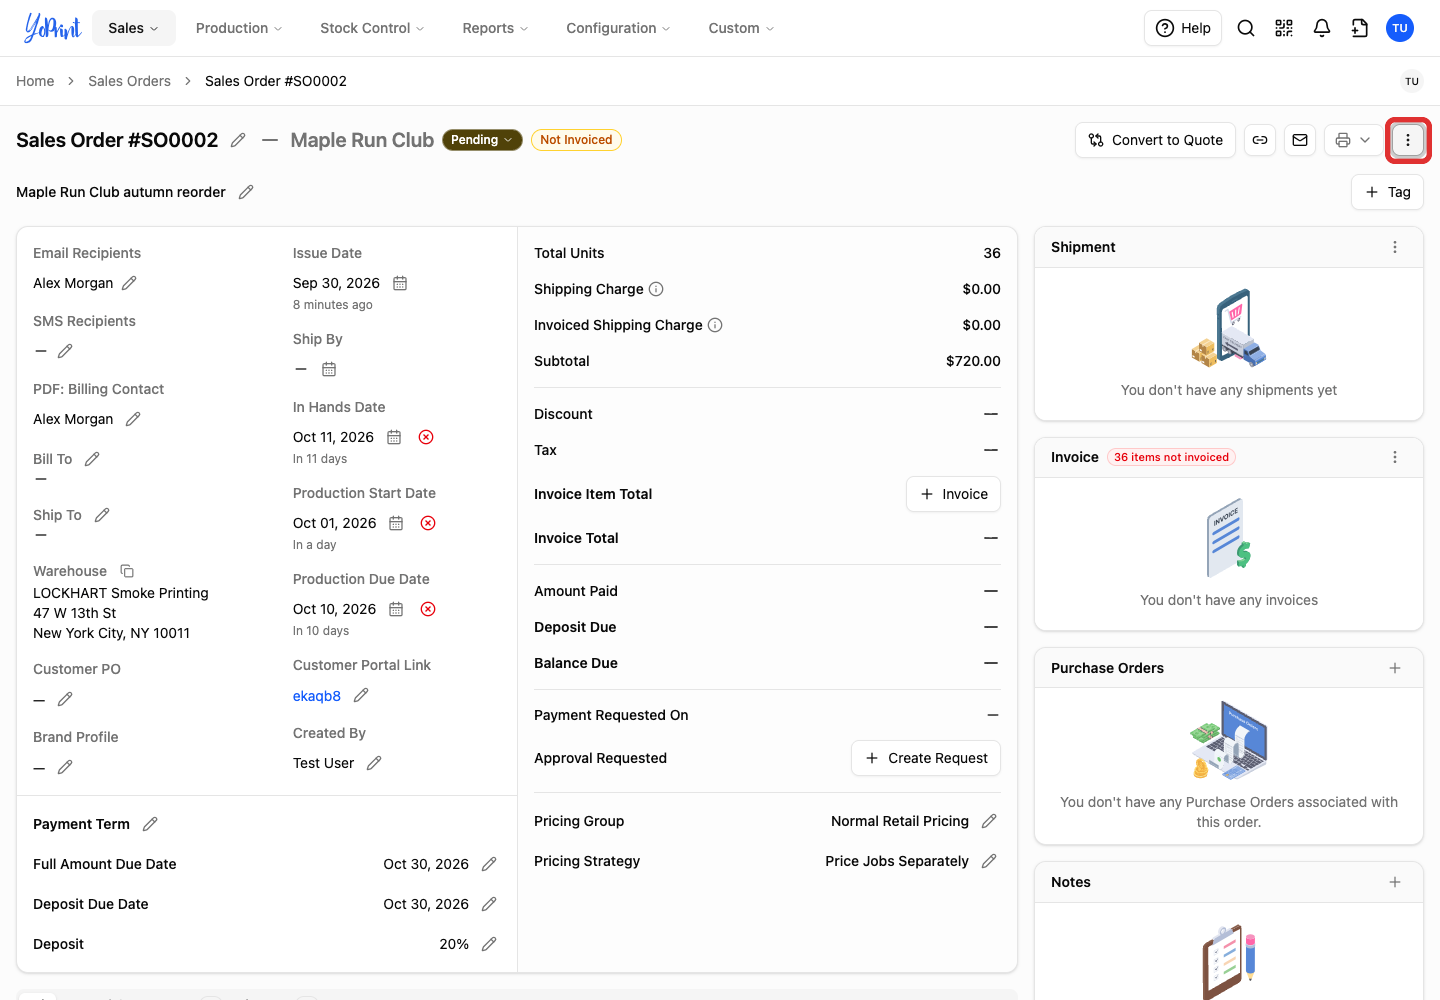Email the sales order envelope icon
The height and width of the screenshot is (1000, 1440).
point(1300,140)
